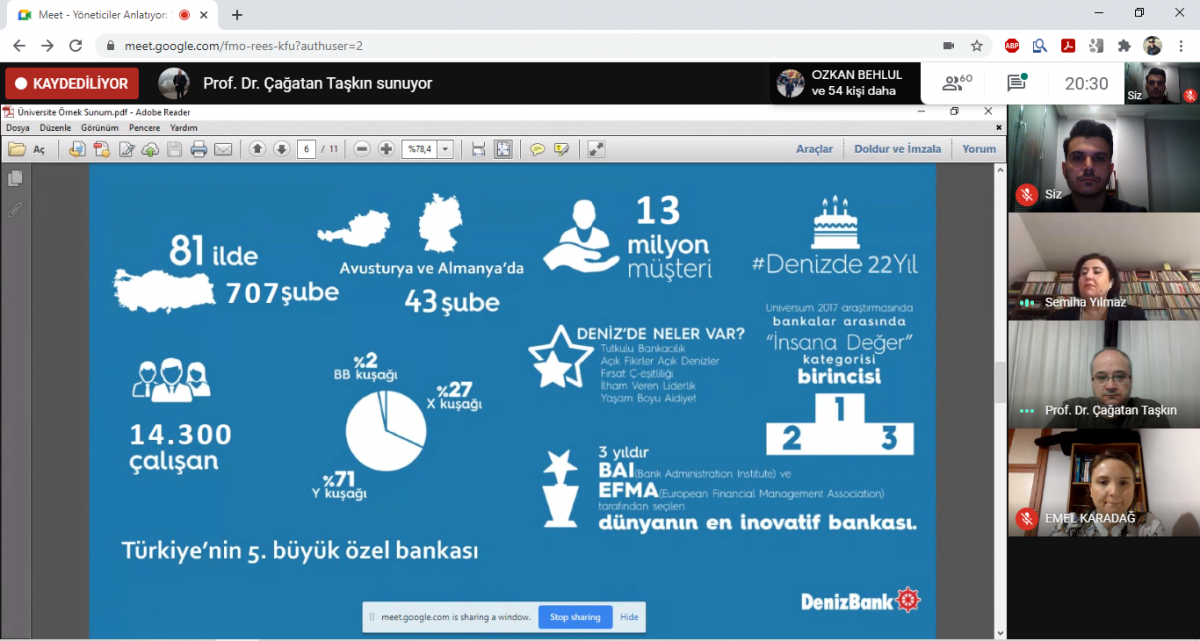The width and height of the screenshot is (1200, 641).
Task: Click the Adobe Reader open file folder icon
Action: [x=16, y=149]
